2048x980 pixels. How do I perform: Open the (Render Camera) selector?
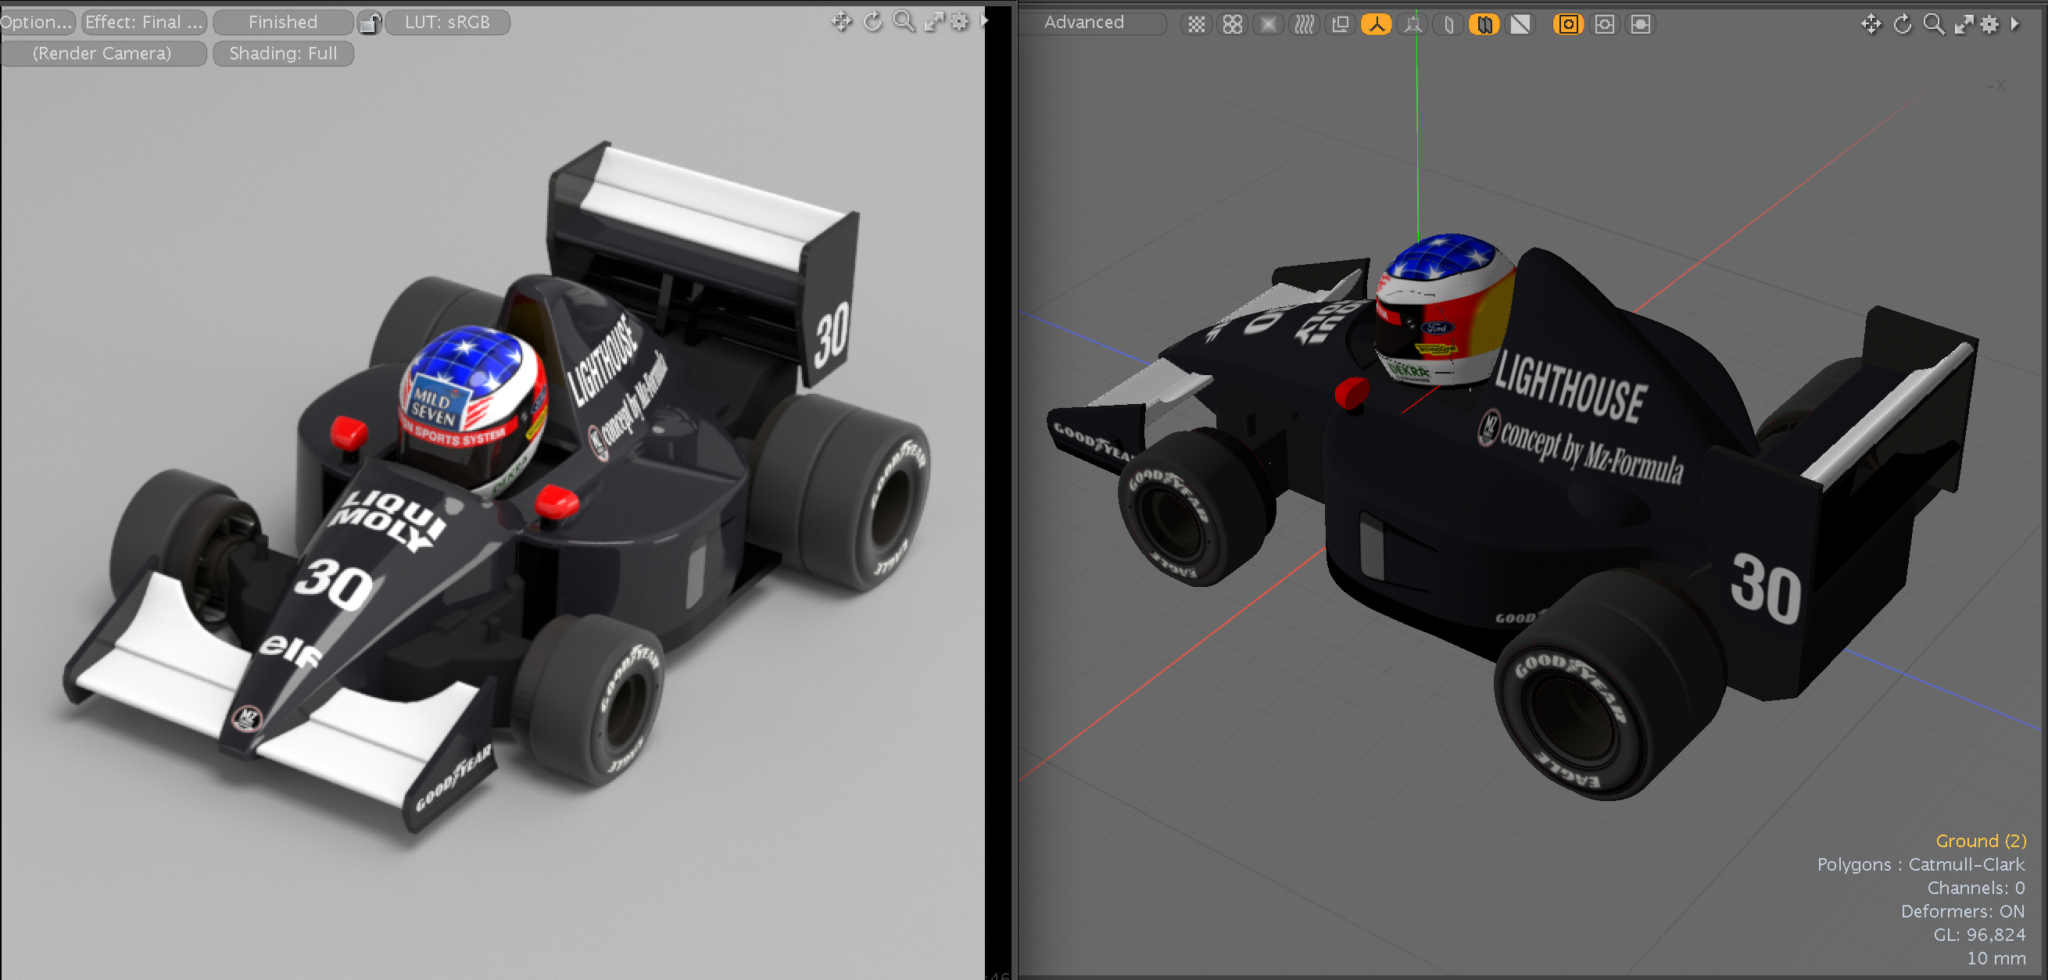pos(102,53)
